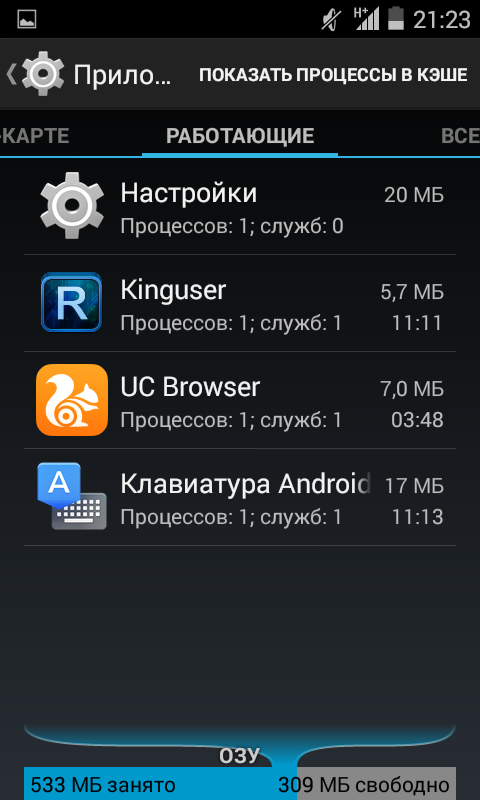Tap the Settings gear icon in header
The image size is (480, 800).
click(x=43, y=74)
